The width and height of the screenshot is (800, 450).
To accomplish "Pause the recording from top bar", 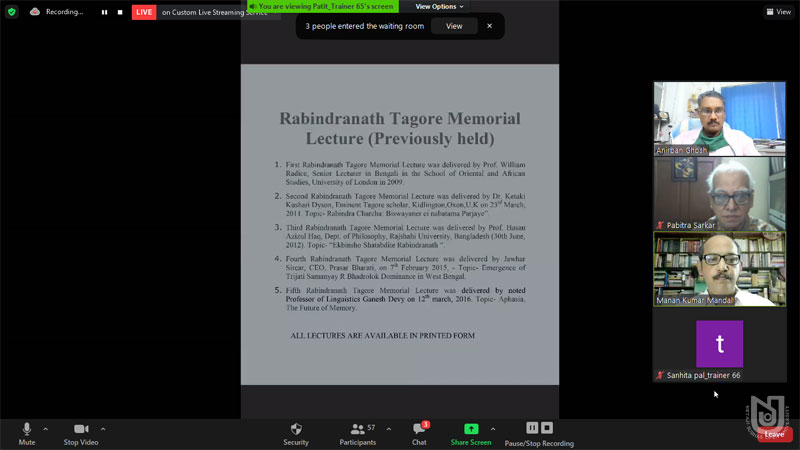I will [104, 12].
